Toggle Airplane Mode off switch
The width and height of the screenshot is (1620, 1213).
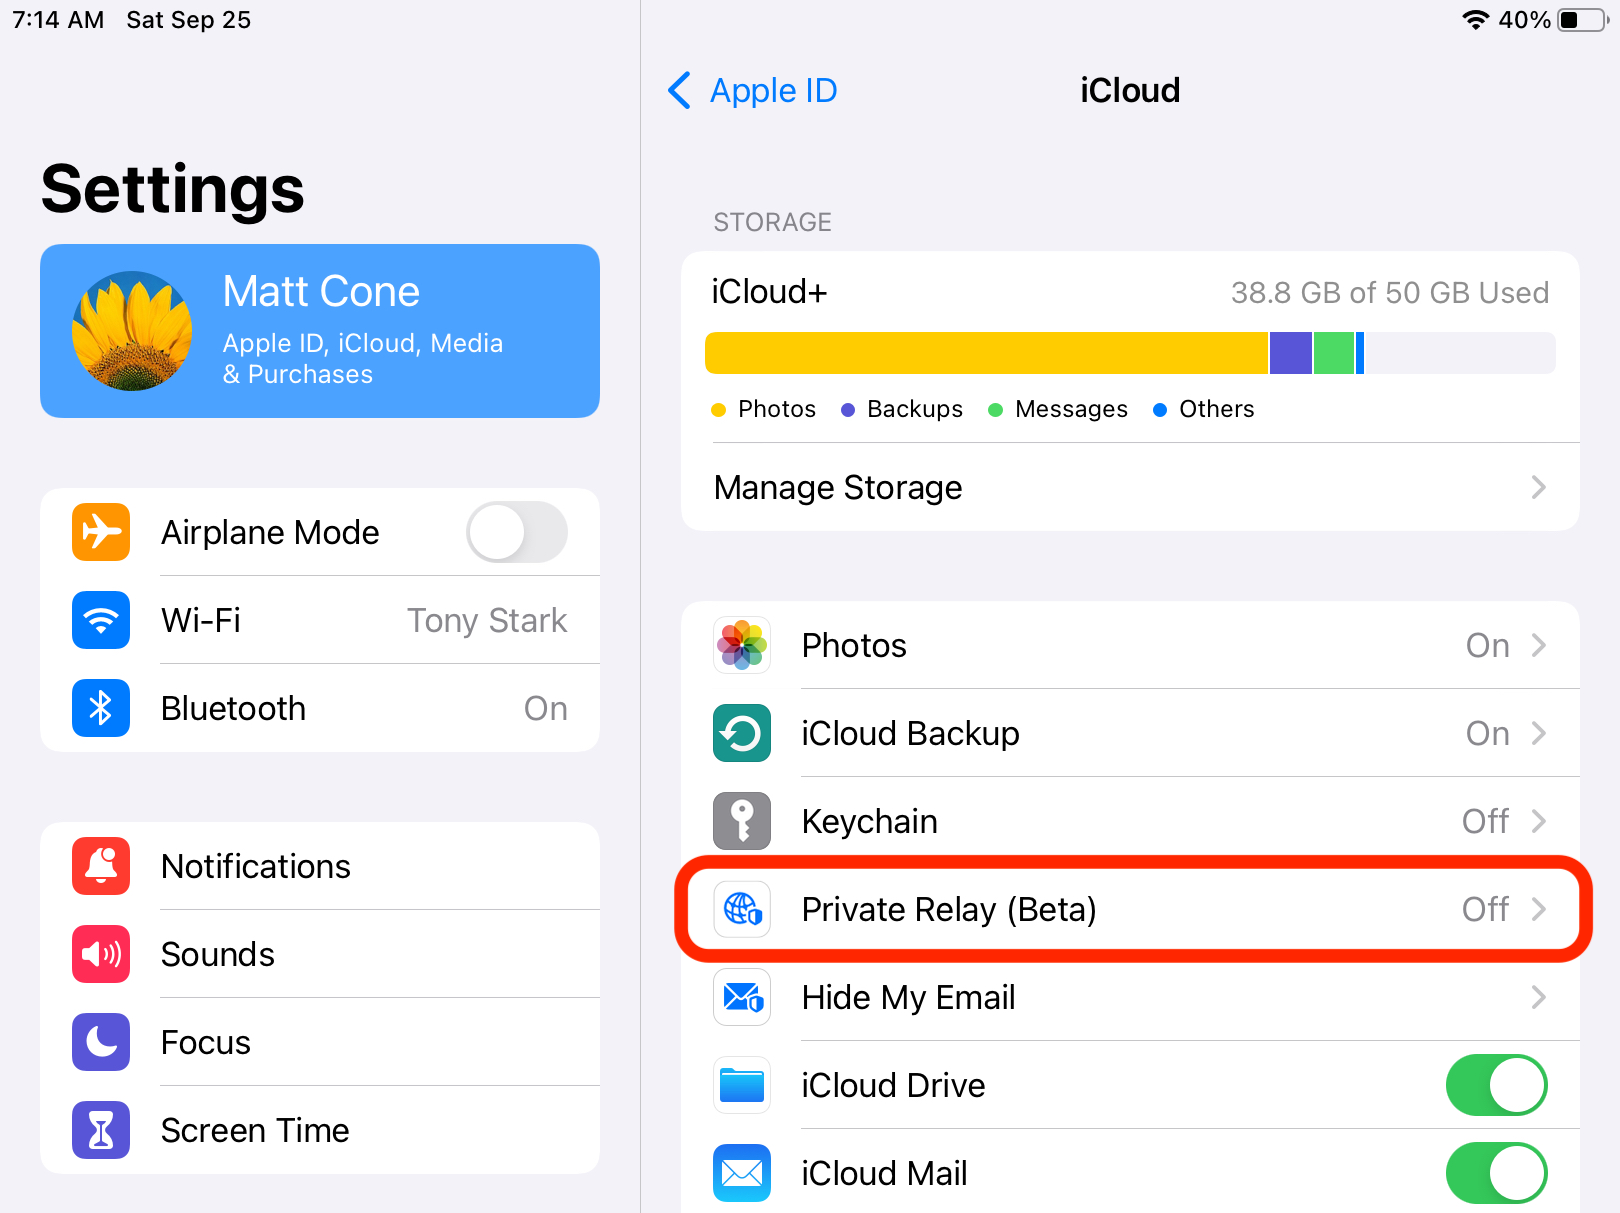point(516,532)
